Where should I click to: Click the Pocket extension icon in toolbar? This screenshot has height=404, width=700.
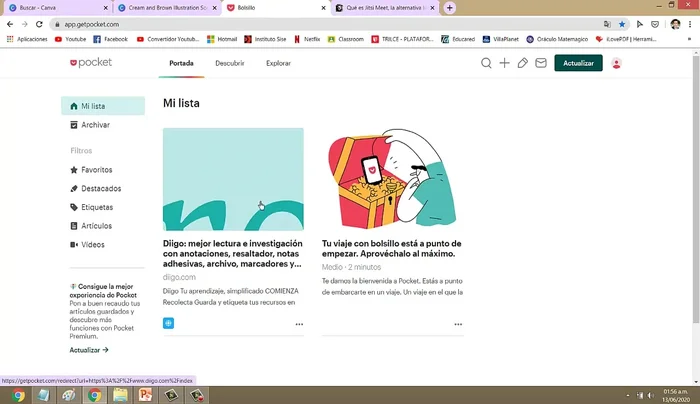[x=655, y=24]
